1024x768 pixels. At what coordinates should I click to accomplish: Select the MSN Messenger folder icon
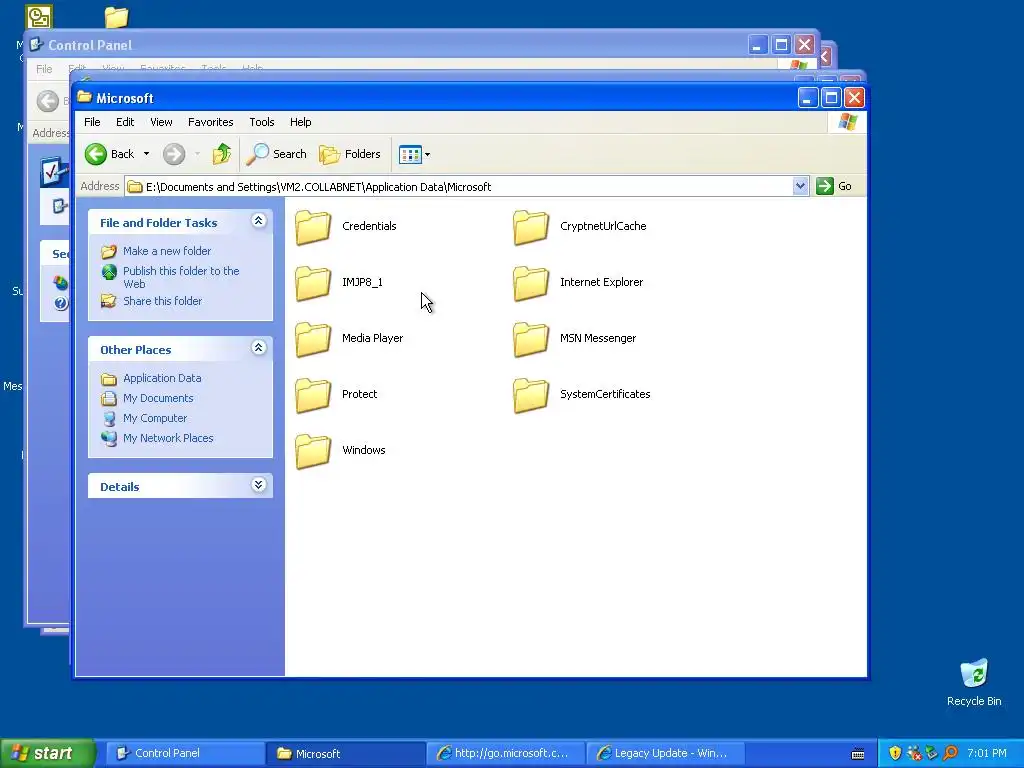531,339
